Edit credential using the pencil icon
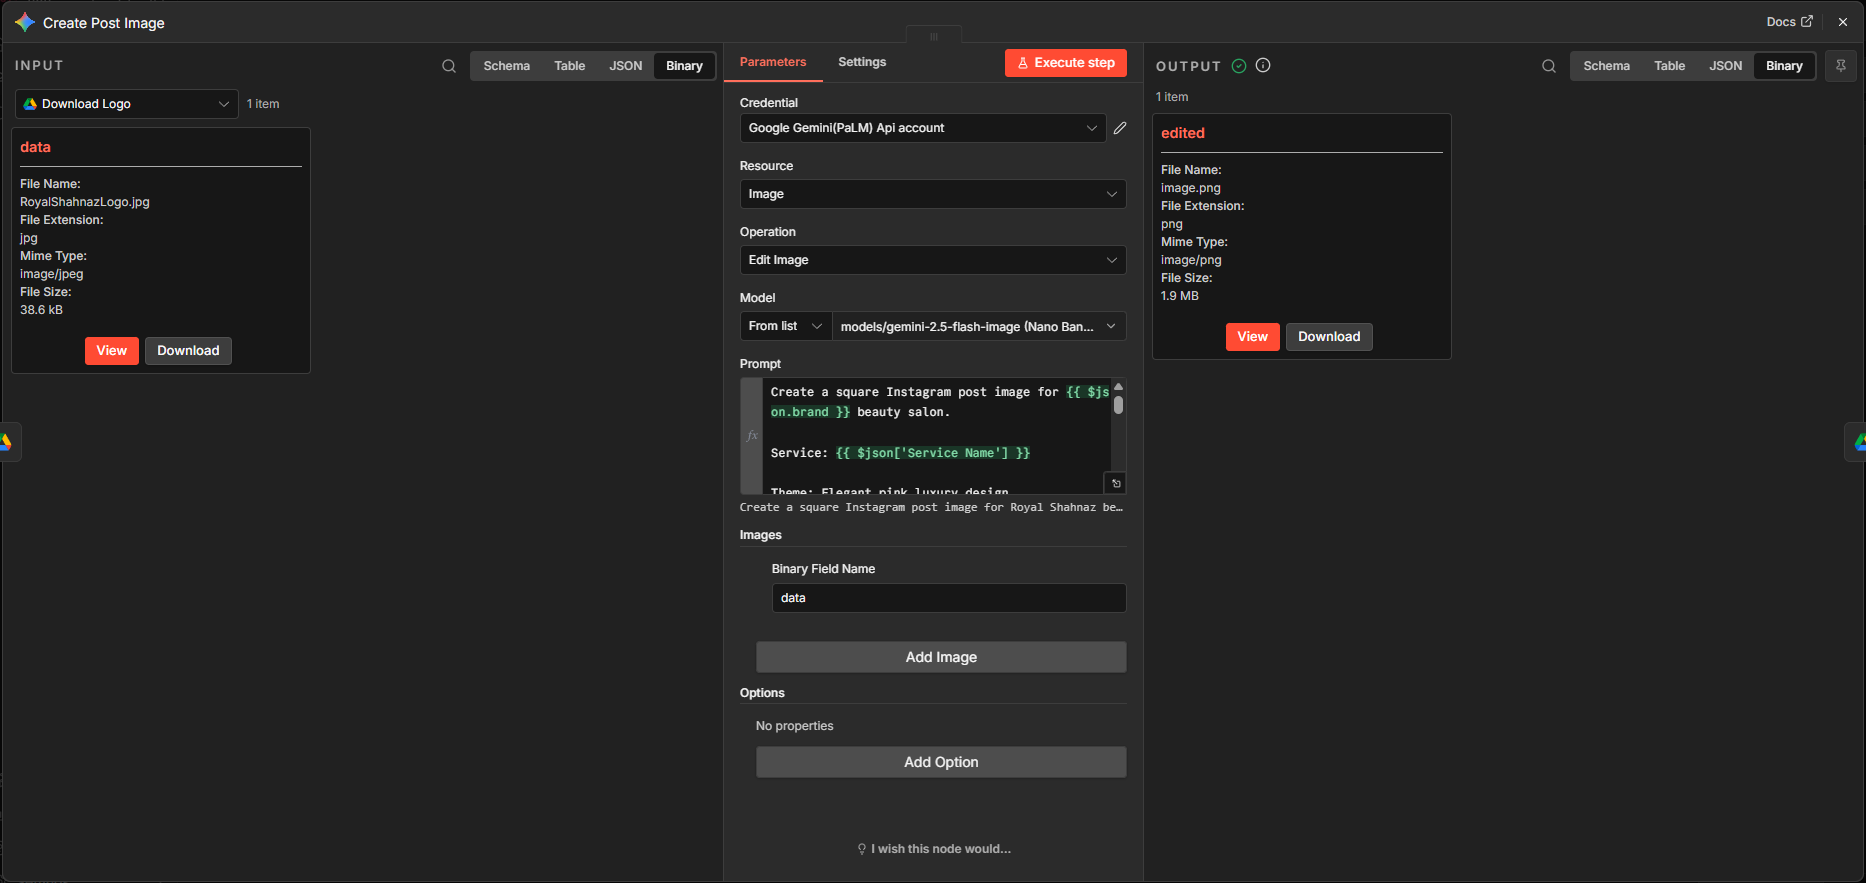The height and width of the screenshot is (883, 1866). (x=1120, y=128)
